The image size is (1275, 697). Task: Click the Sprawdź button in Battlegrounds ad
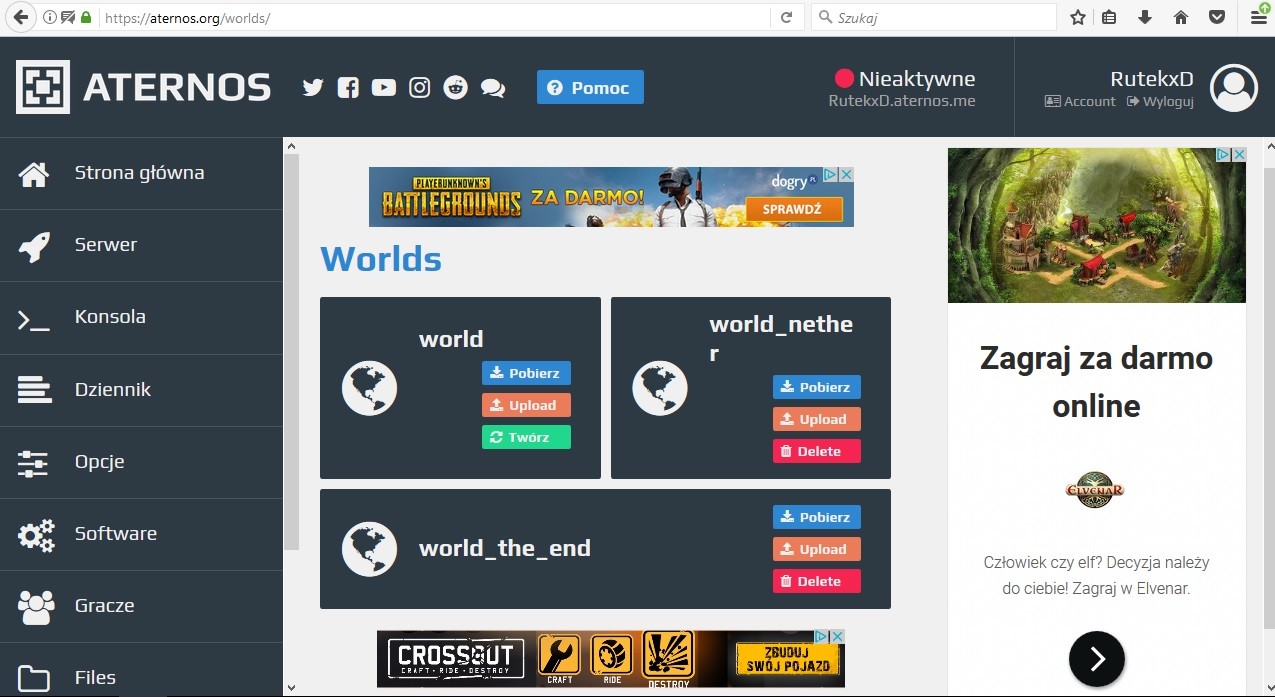pos(792,210)
